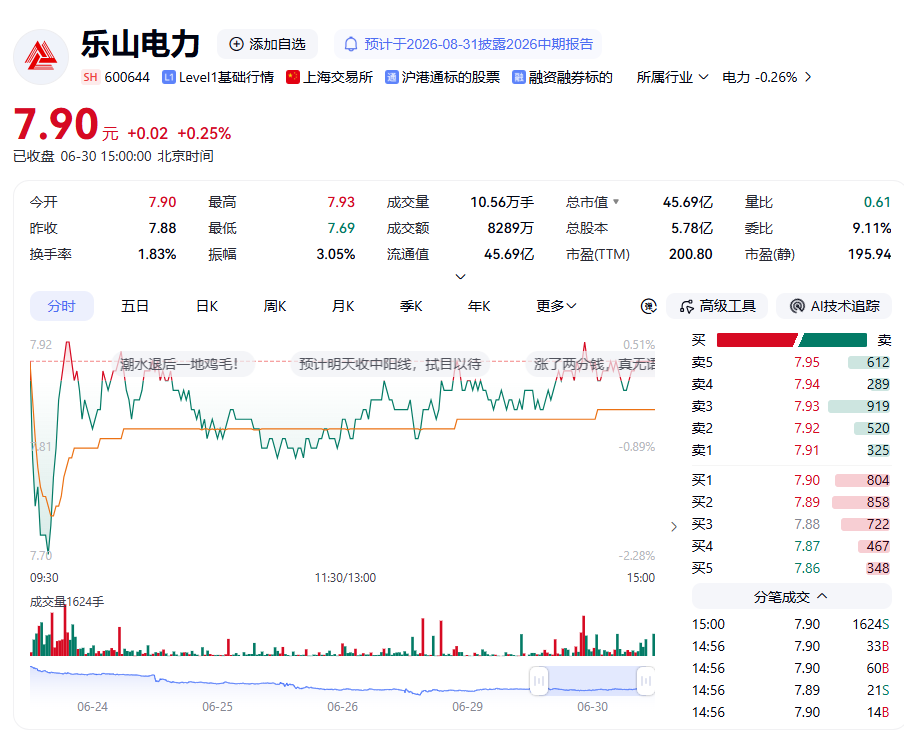Screen dimensions: 904x737
Task: Open 高级工具 via its tool icon
Action: 687,306
